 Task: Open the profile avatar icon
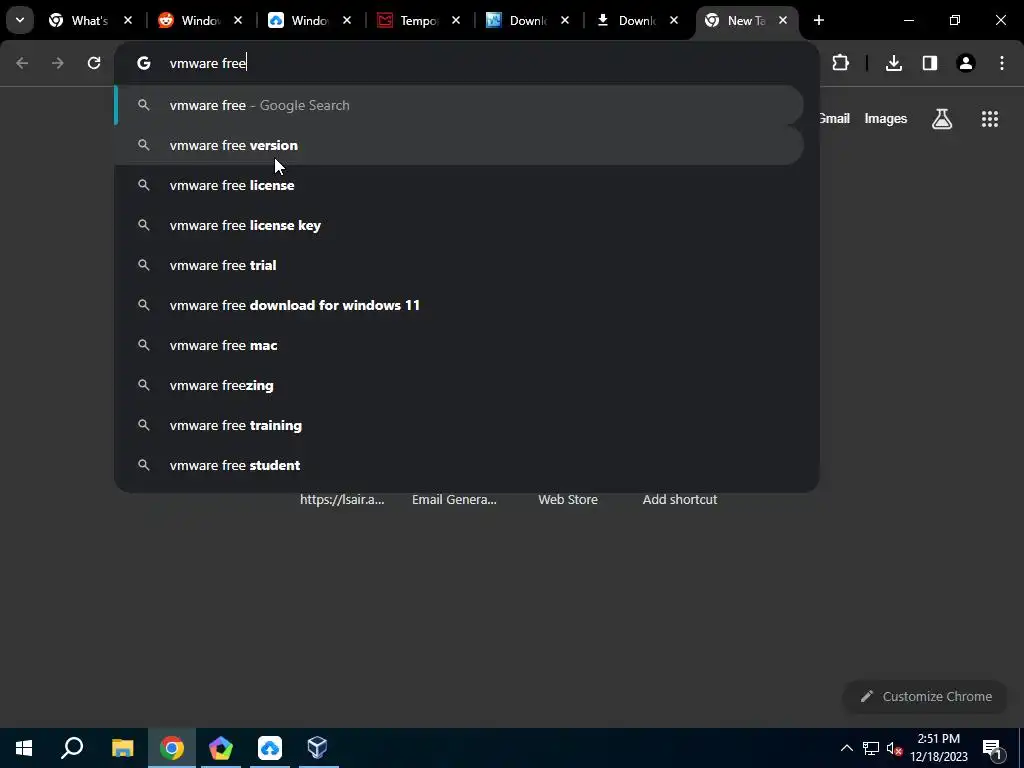966,63
